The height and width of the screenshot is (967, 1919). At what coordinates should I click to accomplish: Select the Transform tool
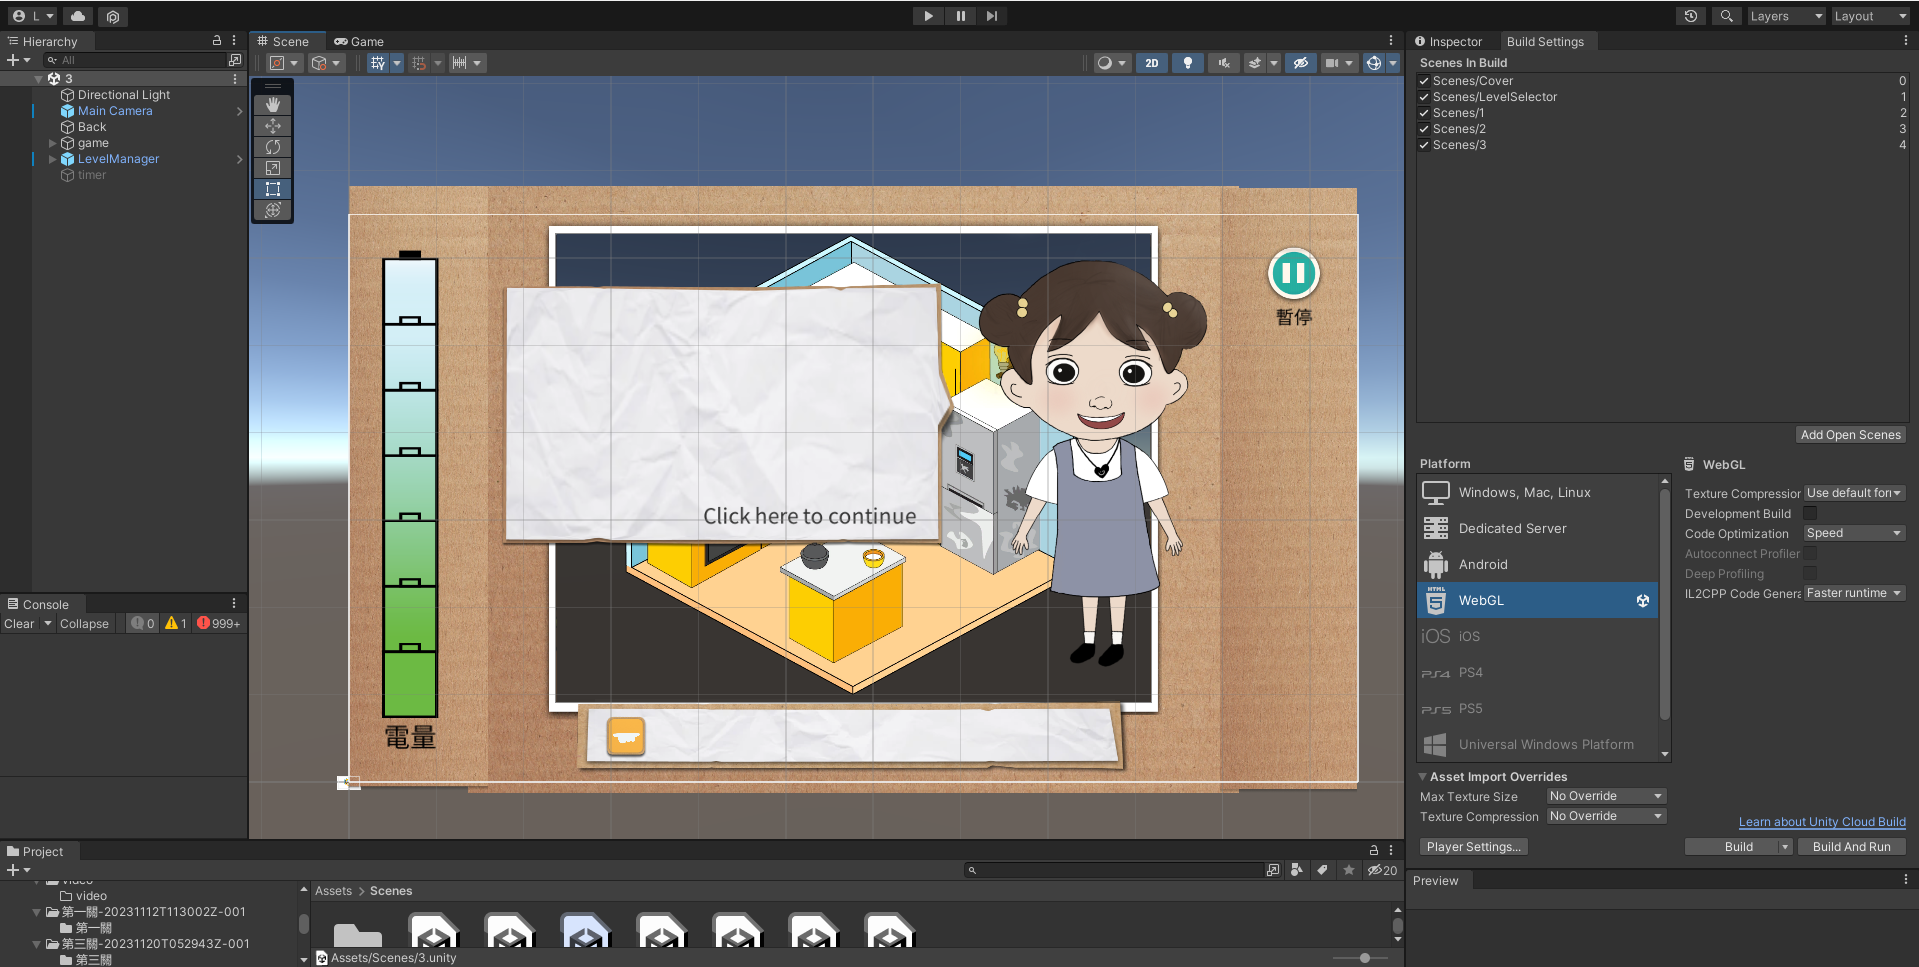(273, 210)
